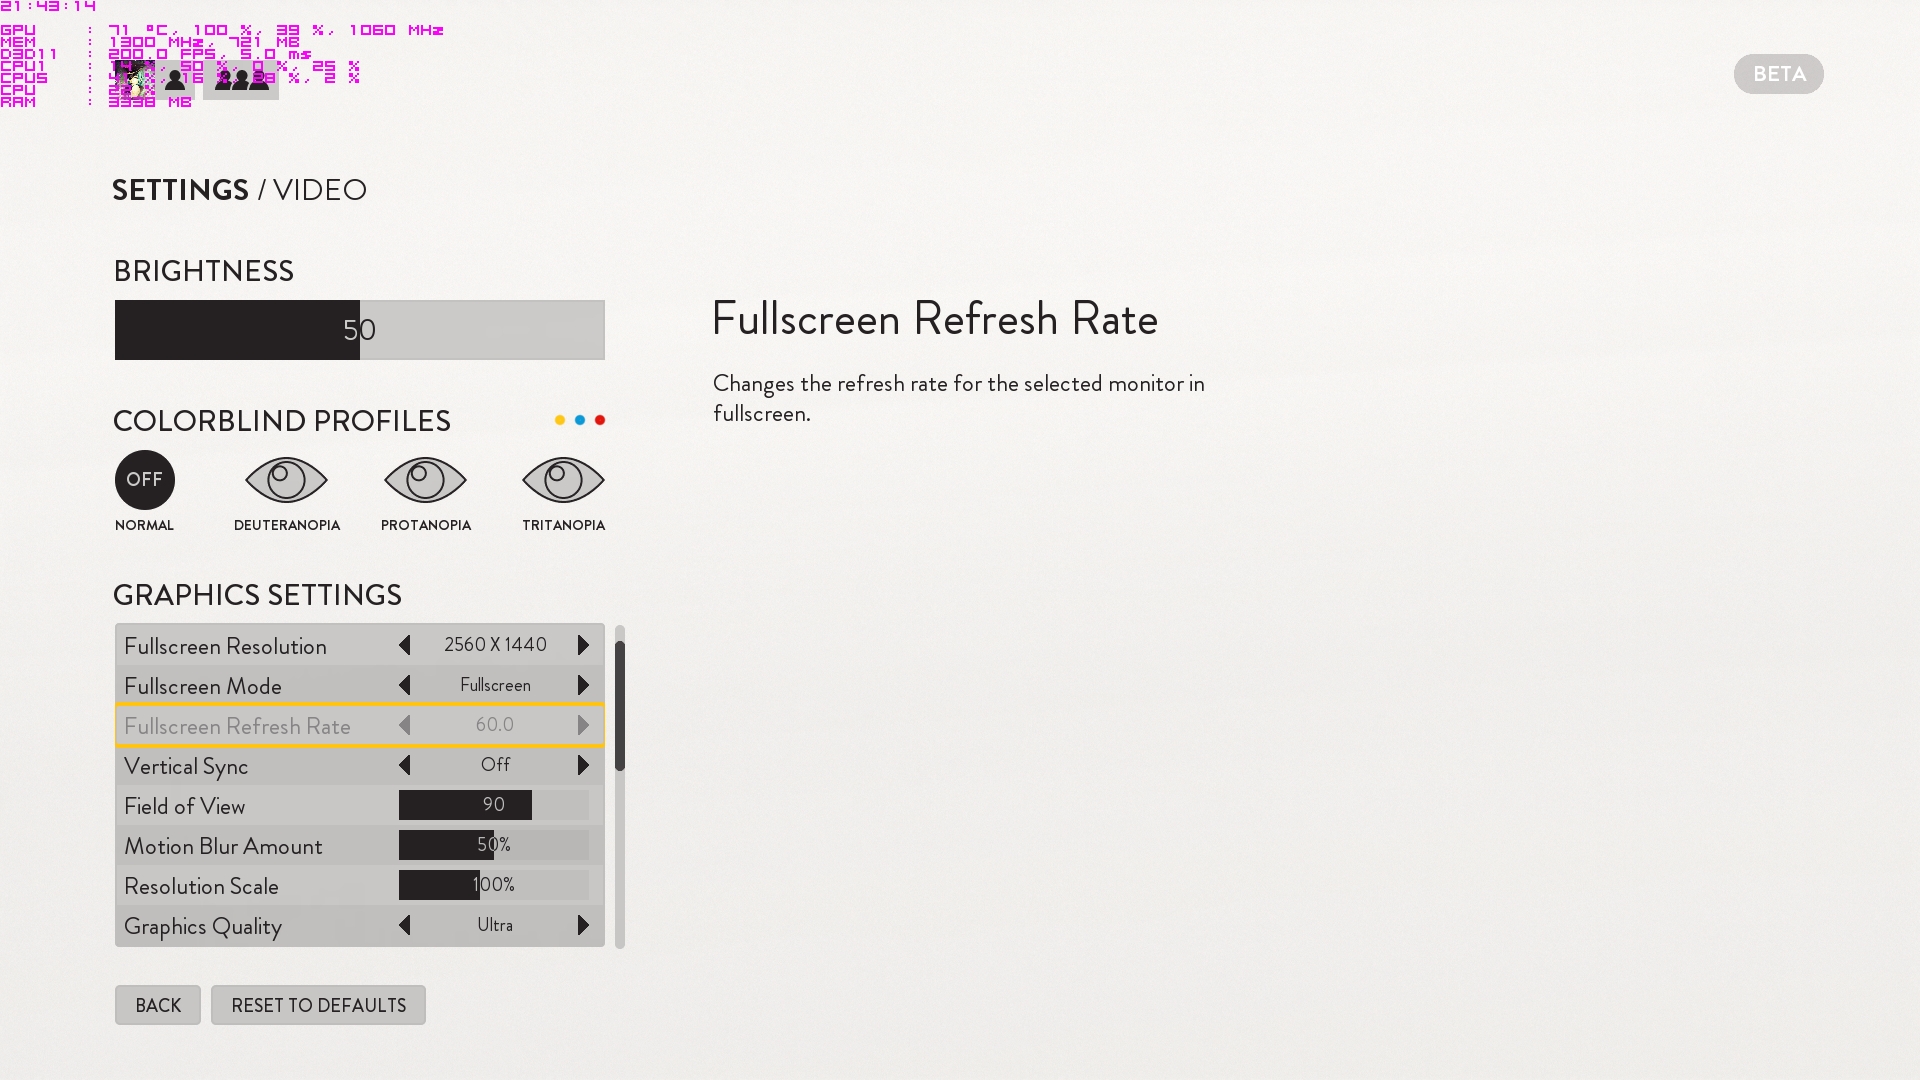Click the blue colorblind preview dot
Screen dimensions: 1920x1080
click(x=580, y=420)
